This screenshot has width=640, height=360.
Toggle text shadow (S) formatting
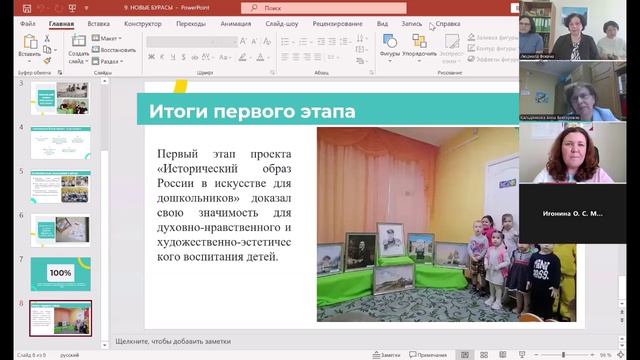183,57
